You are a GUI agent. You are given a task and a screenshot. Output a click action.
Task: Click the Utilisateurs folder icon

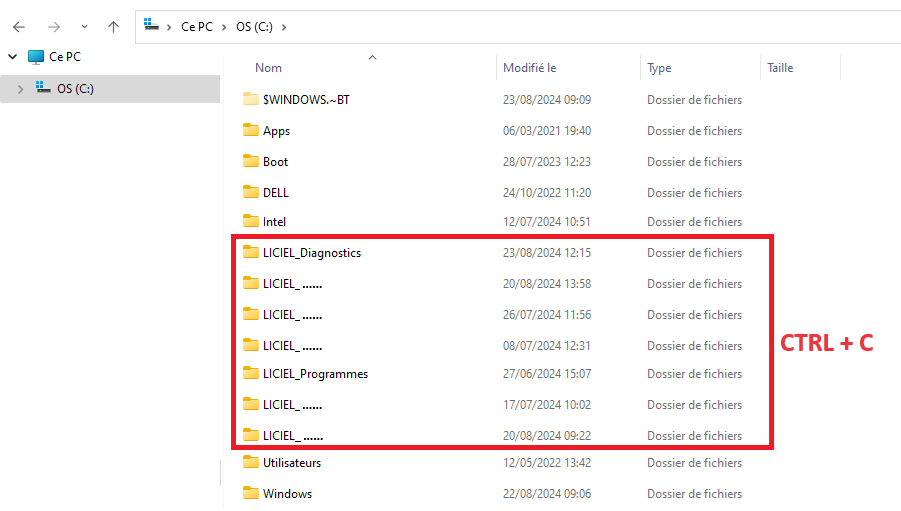click(x=251, y=462)
